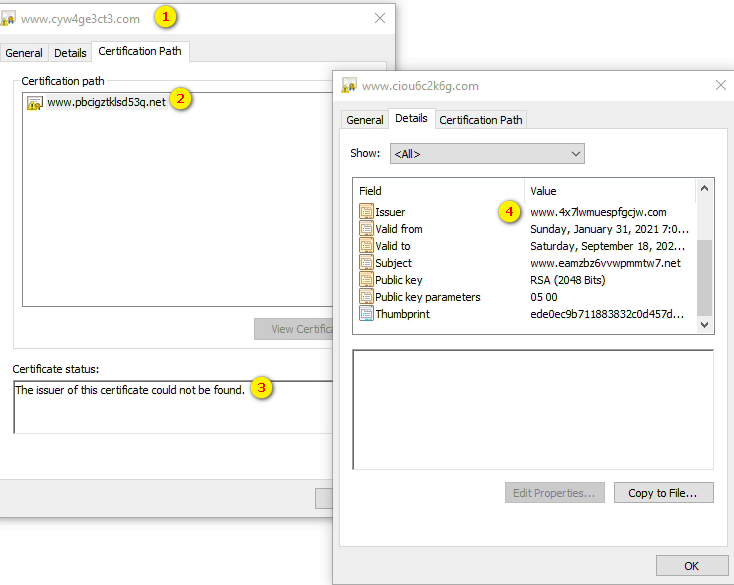Viewport: 734px width, 585px height.
Task: Select the Valid from row label
Action: (399, 229)
